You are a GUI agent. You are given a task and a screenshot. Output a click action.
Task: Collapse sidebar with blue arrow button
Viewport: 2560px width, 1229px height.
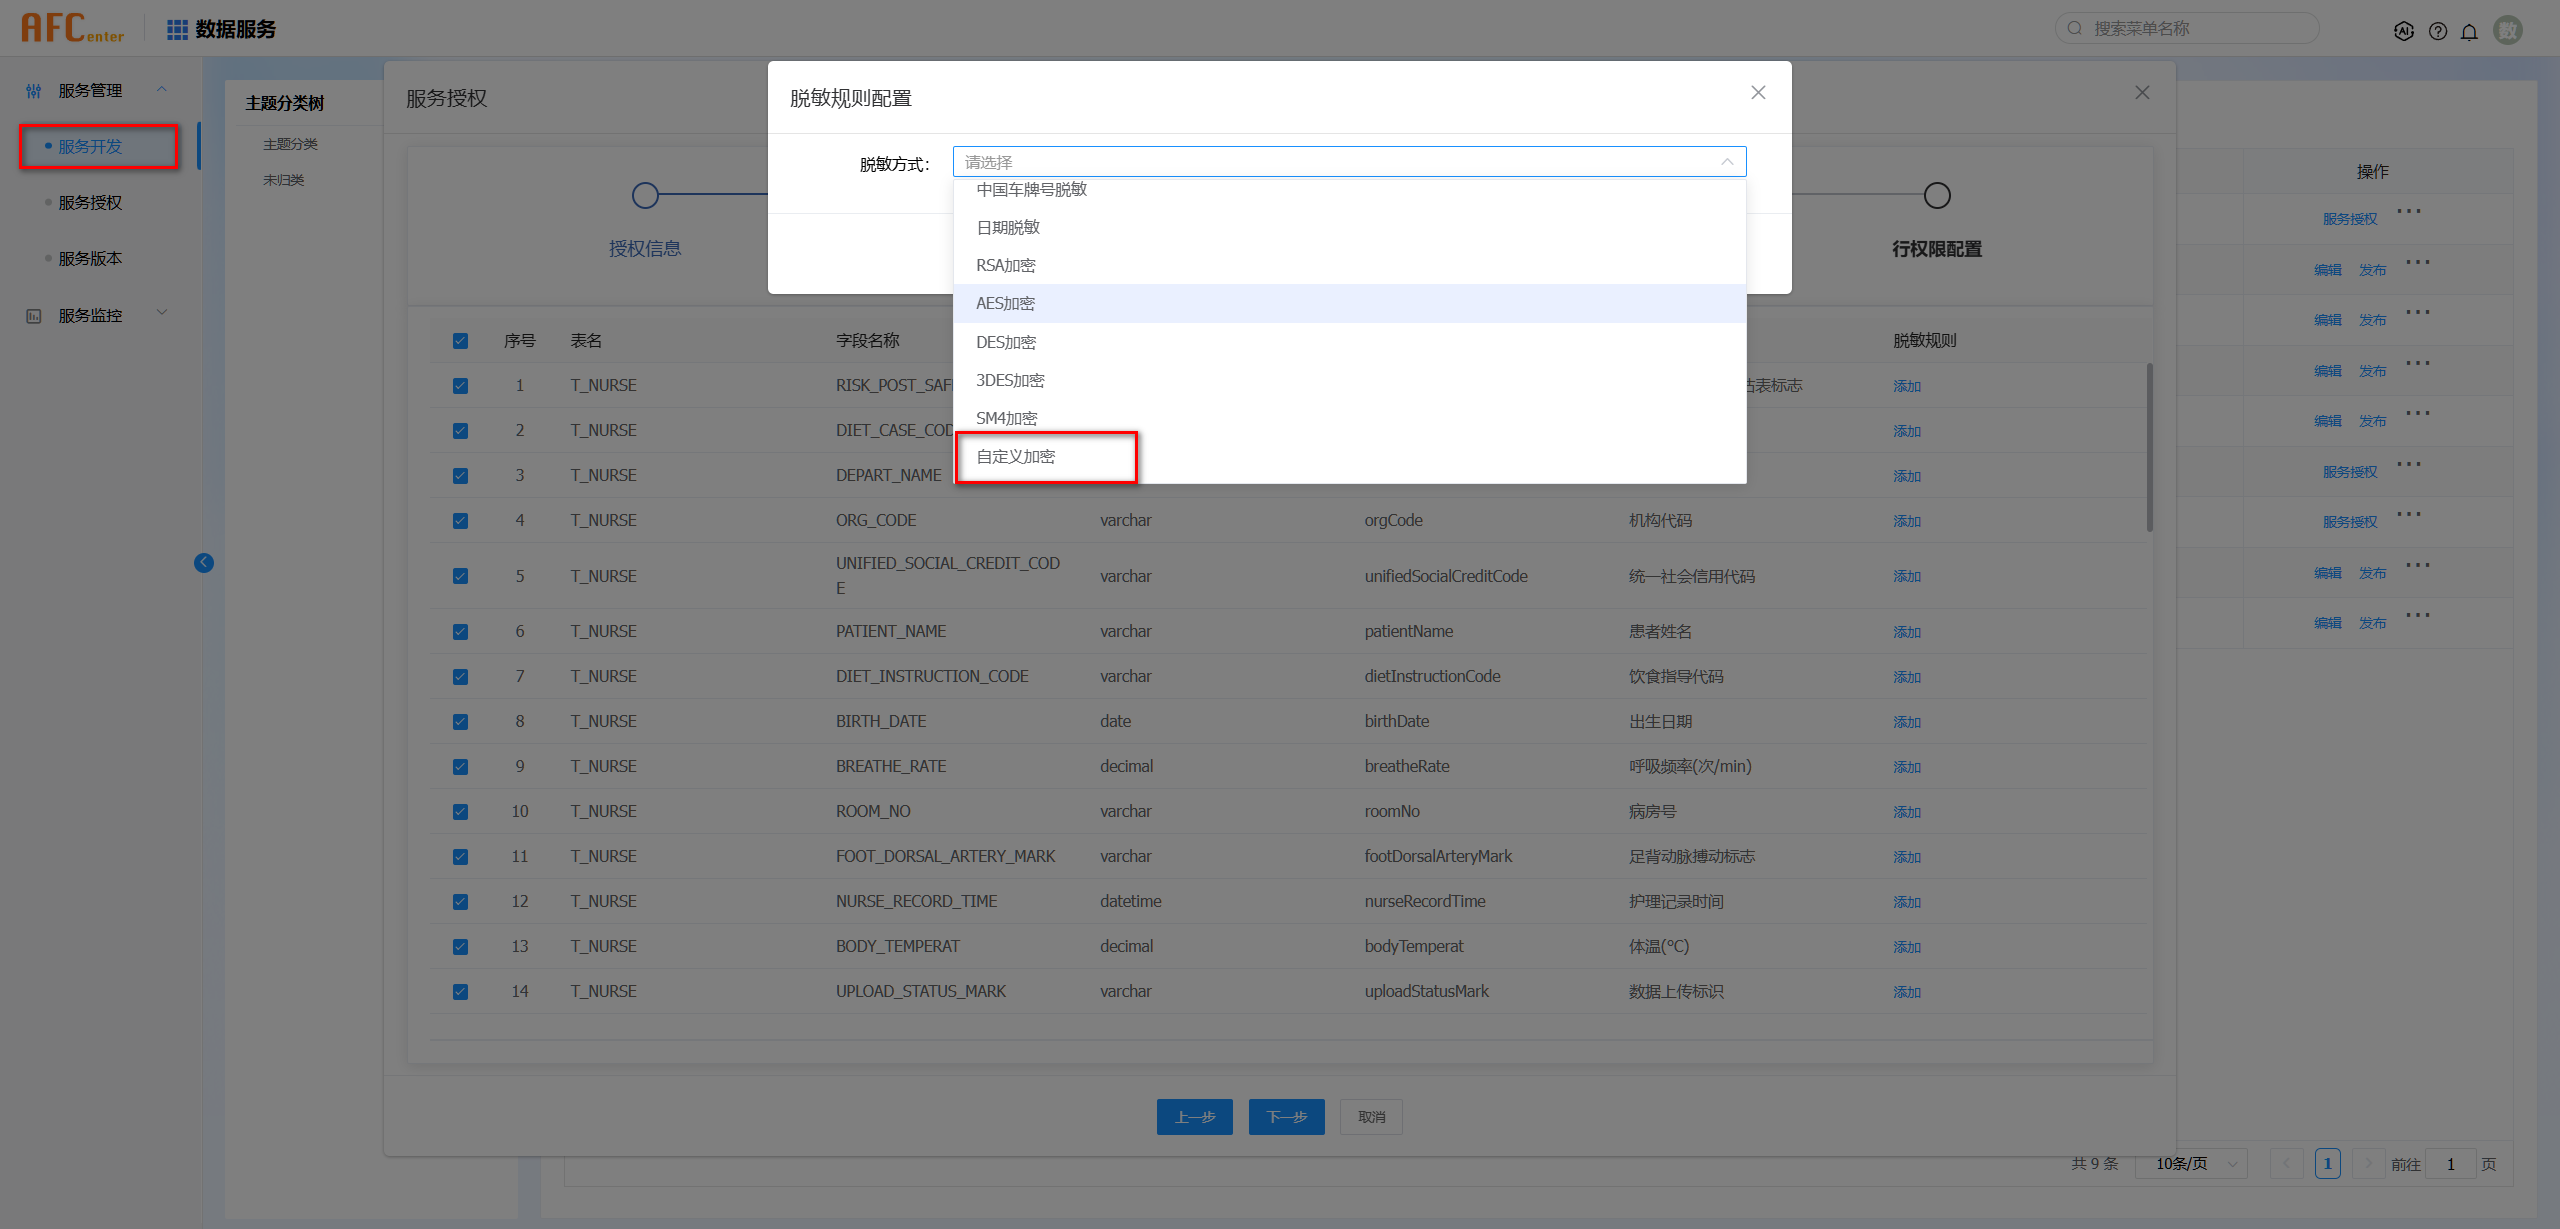click(x=204, y=563)
